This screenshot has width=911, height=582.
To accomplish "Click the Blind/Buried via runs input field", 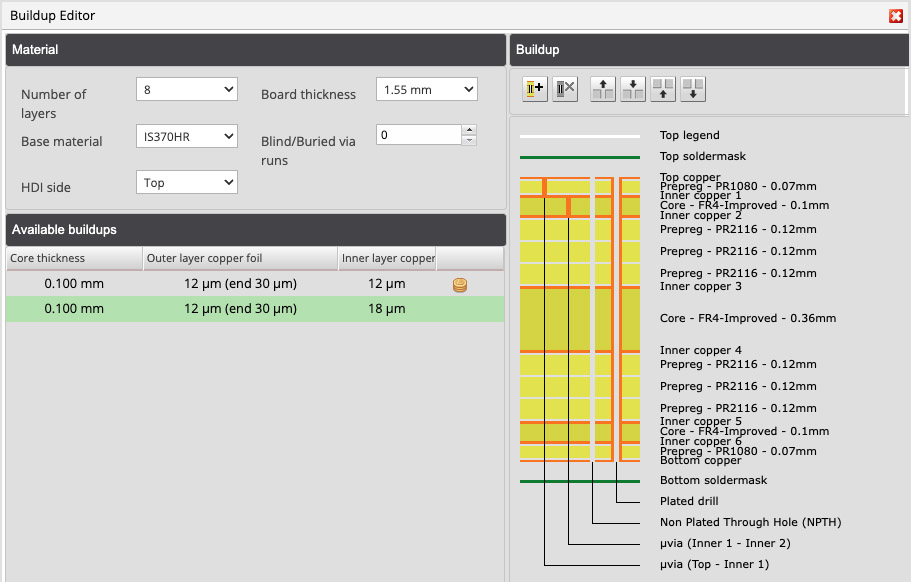I will (x=418, y=135).
